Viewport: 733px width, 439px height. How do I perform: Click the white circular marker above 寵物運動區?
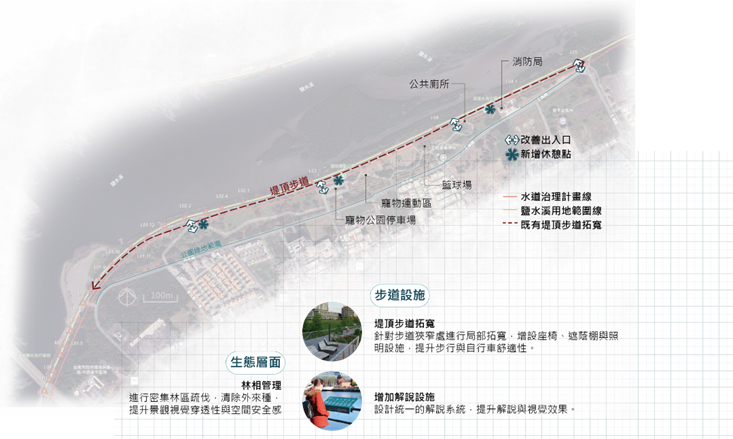pos(321,186)
